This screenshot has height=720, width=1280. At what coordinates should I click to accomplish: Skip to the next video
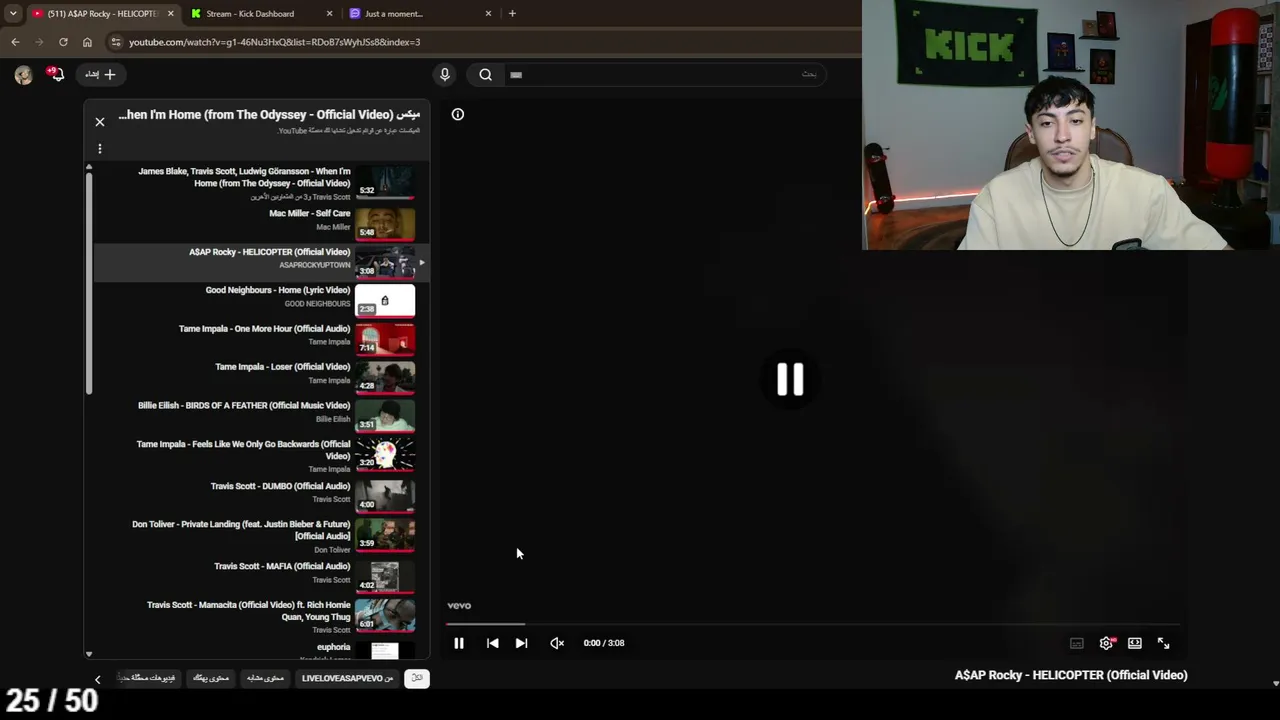(521, 643)
